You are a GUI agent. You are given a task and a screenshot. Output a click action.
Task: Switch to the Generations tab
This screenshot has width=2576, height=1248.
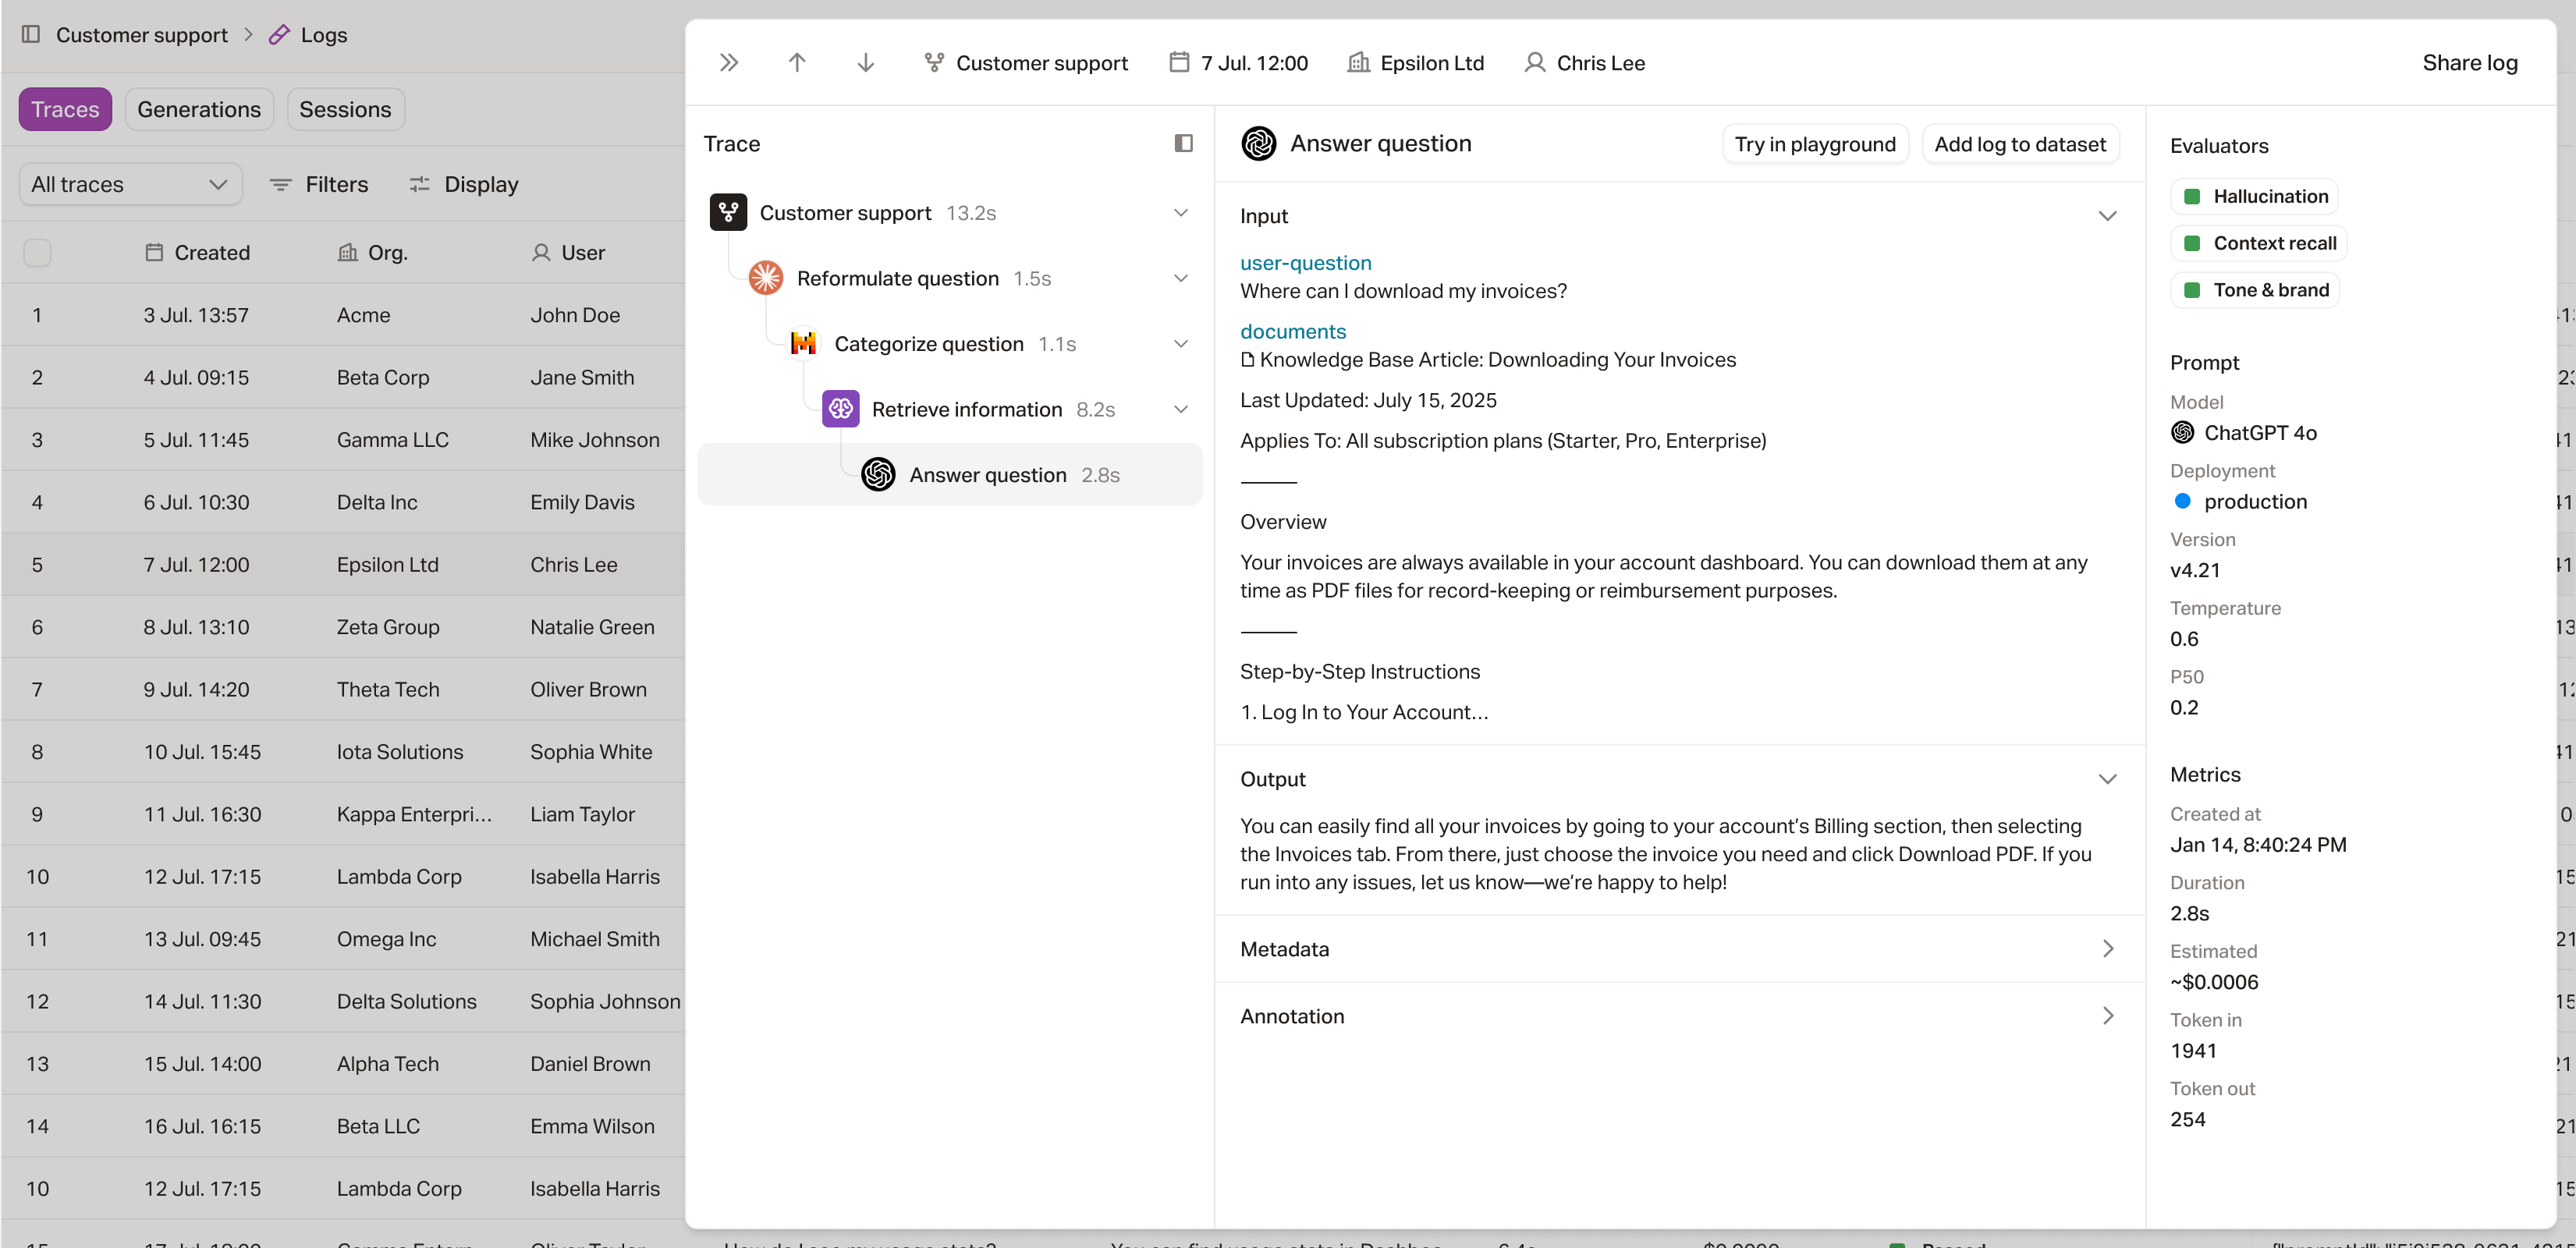point(199,109)
